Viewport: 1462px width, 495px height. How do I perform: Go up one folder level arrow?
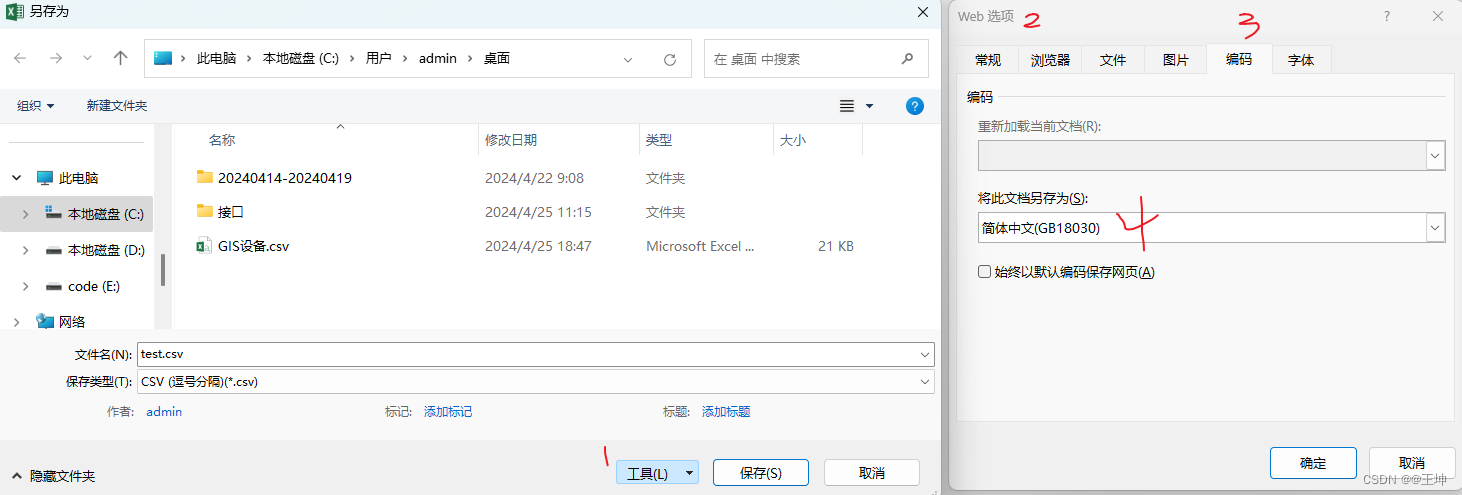[121, 59]
